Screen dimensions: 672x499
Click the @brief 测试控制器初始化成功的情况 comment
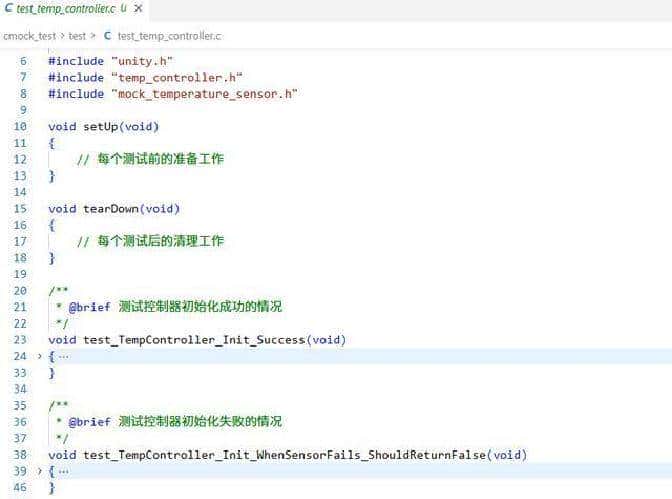click(x=175, y=307)
